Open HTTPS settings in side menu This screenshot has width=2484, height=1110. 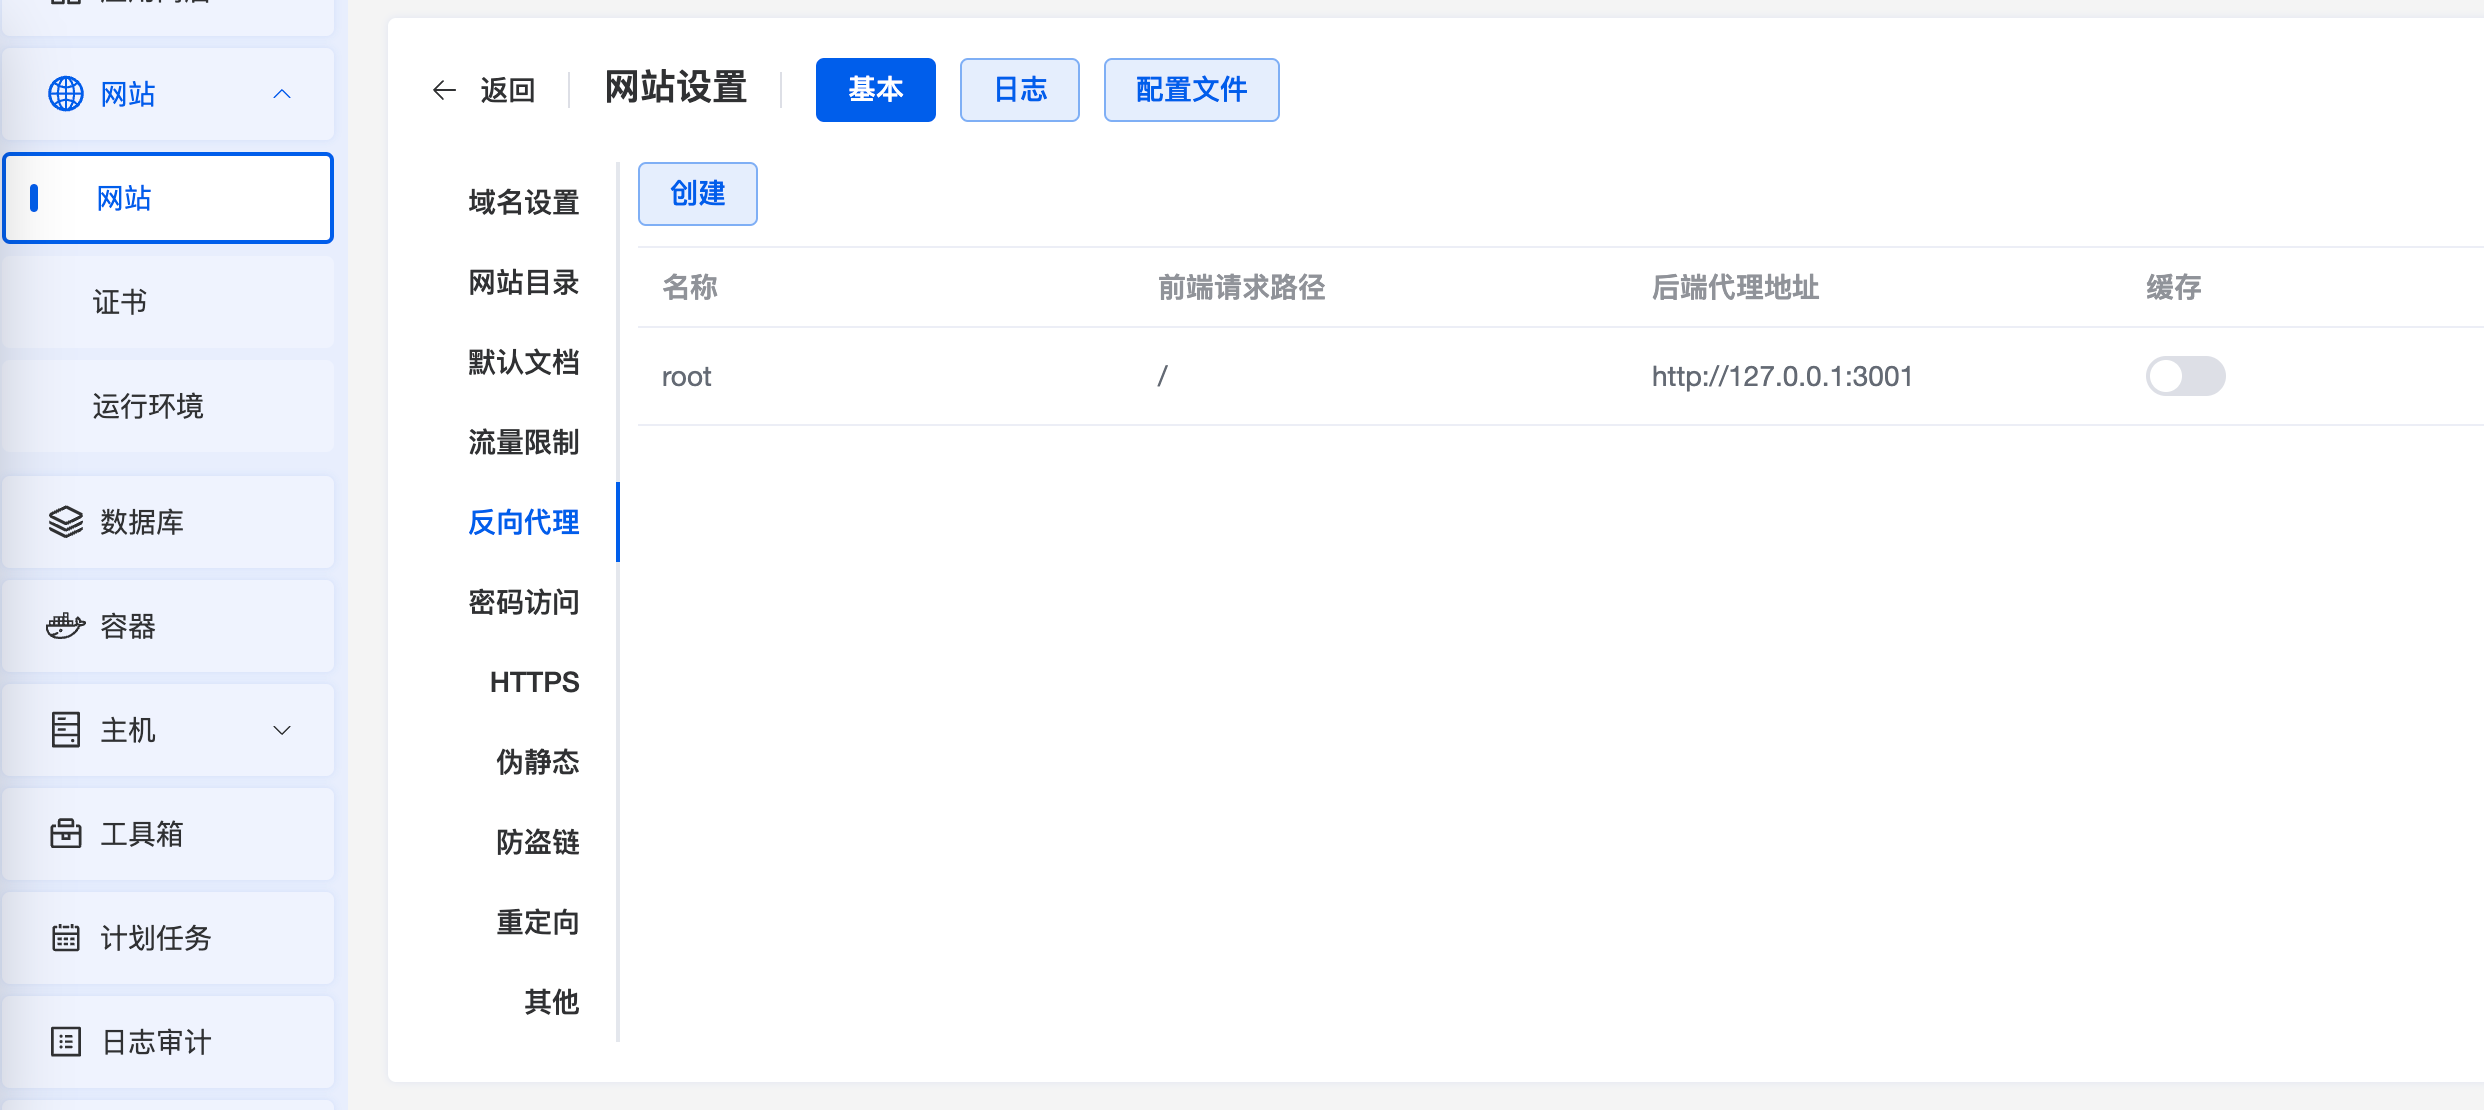click(x=534, y=682)
